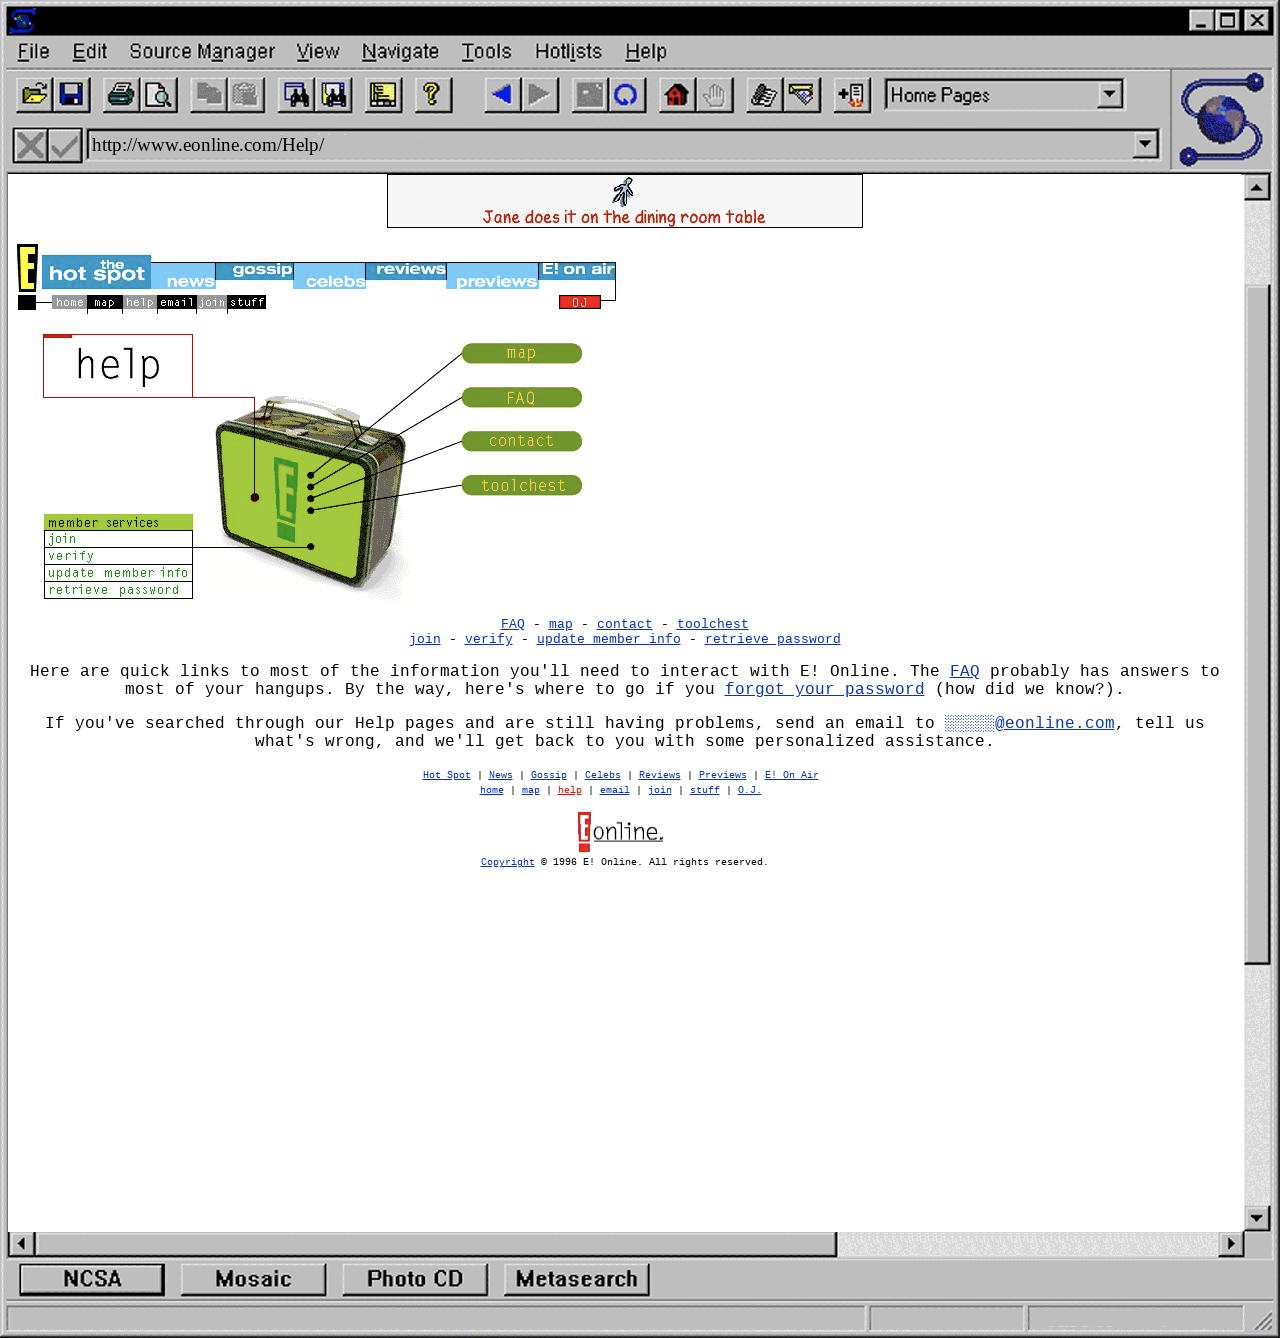Image resolution: width=1280 pixels, height=1338 pixels.
Task: Click the yellow question mark help icon
Action: [x=432, y=95]
